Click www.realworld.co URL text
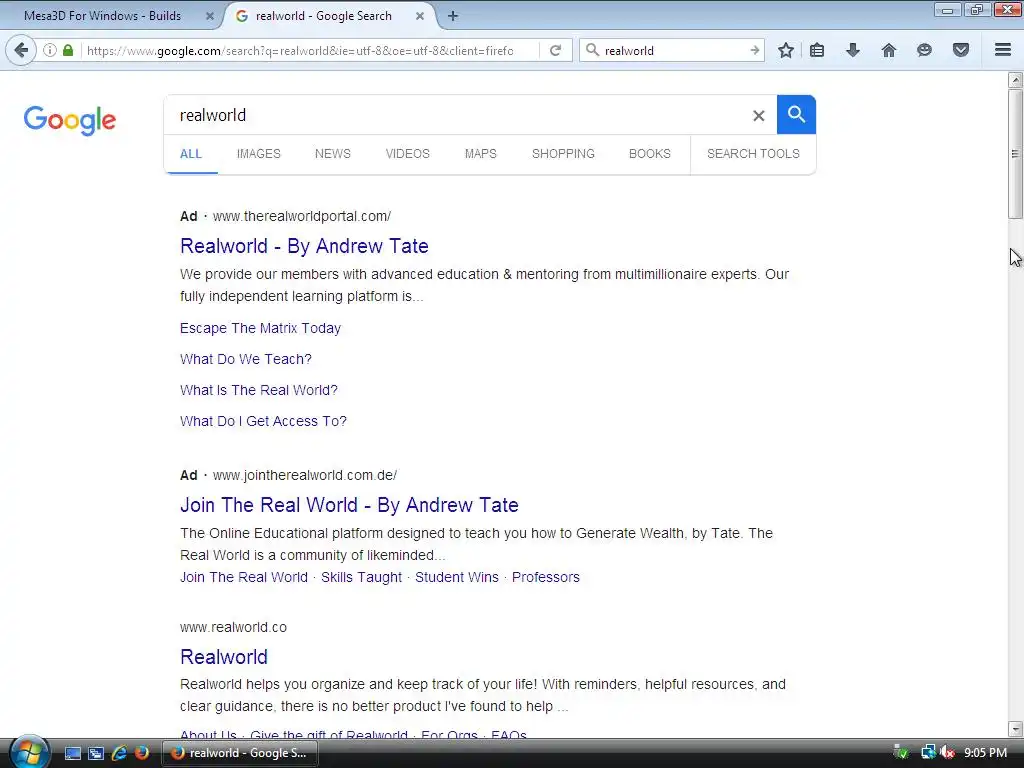Viewport: 1024px width, 768px height. pos(233,627)
